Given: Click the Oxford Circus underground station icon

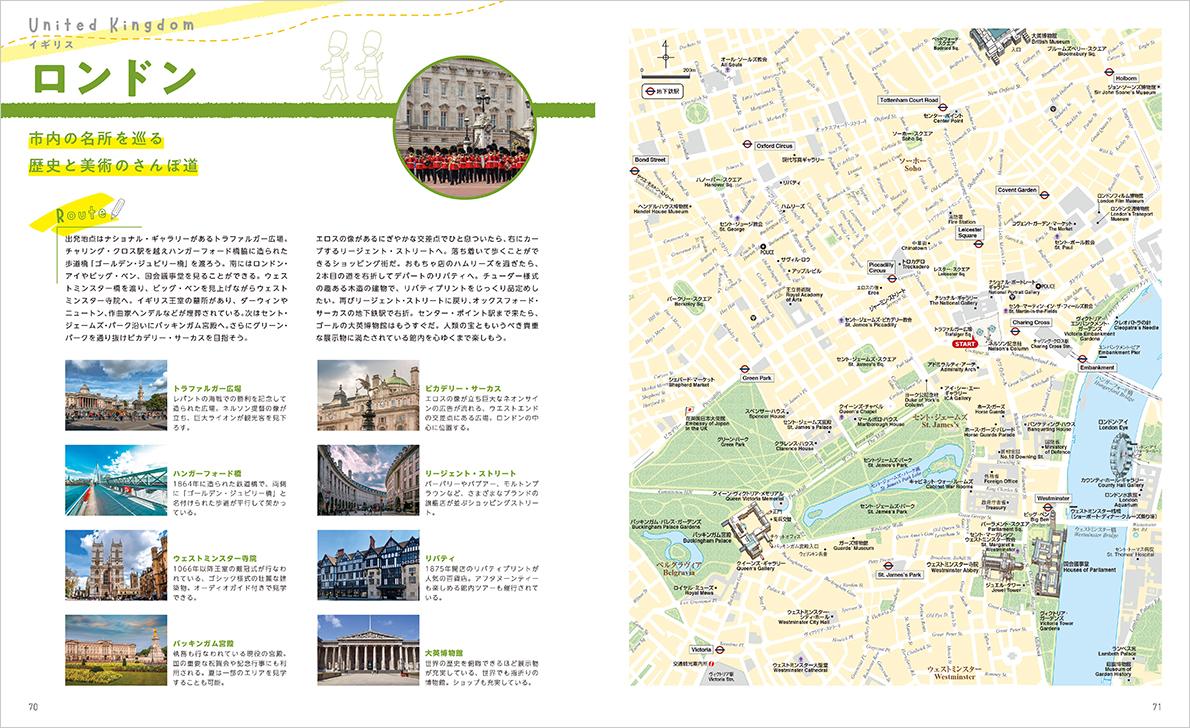Looking at the screenshot, I should click(746, 146).
